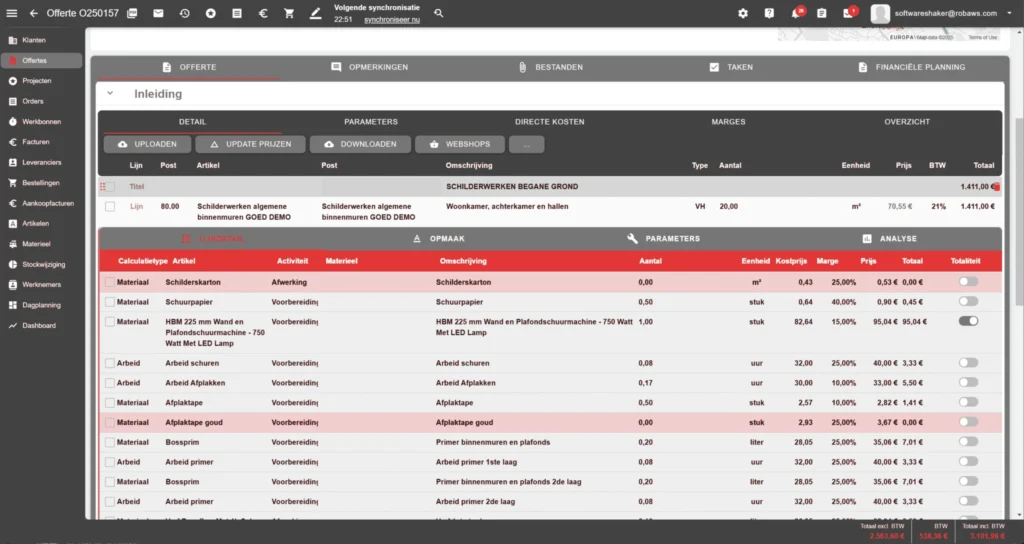The height and width of the screenshot is (544, 1024).
Task: Enable Totaliteit toggle for Schilderskarton row
Action: [x=968, y=281]
